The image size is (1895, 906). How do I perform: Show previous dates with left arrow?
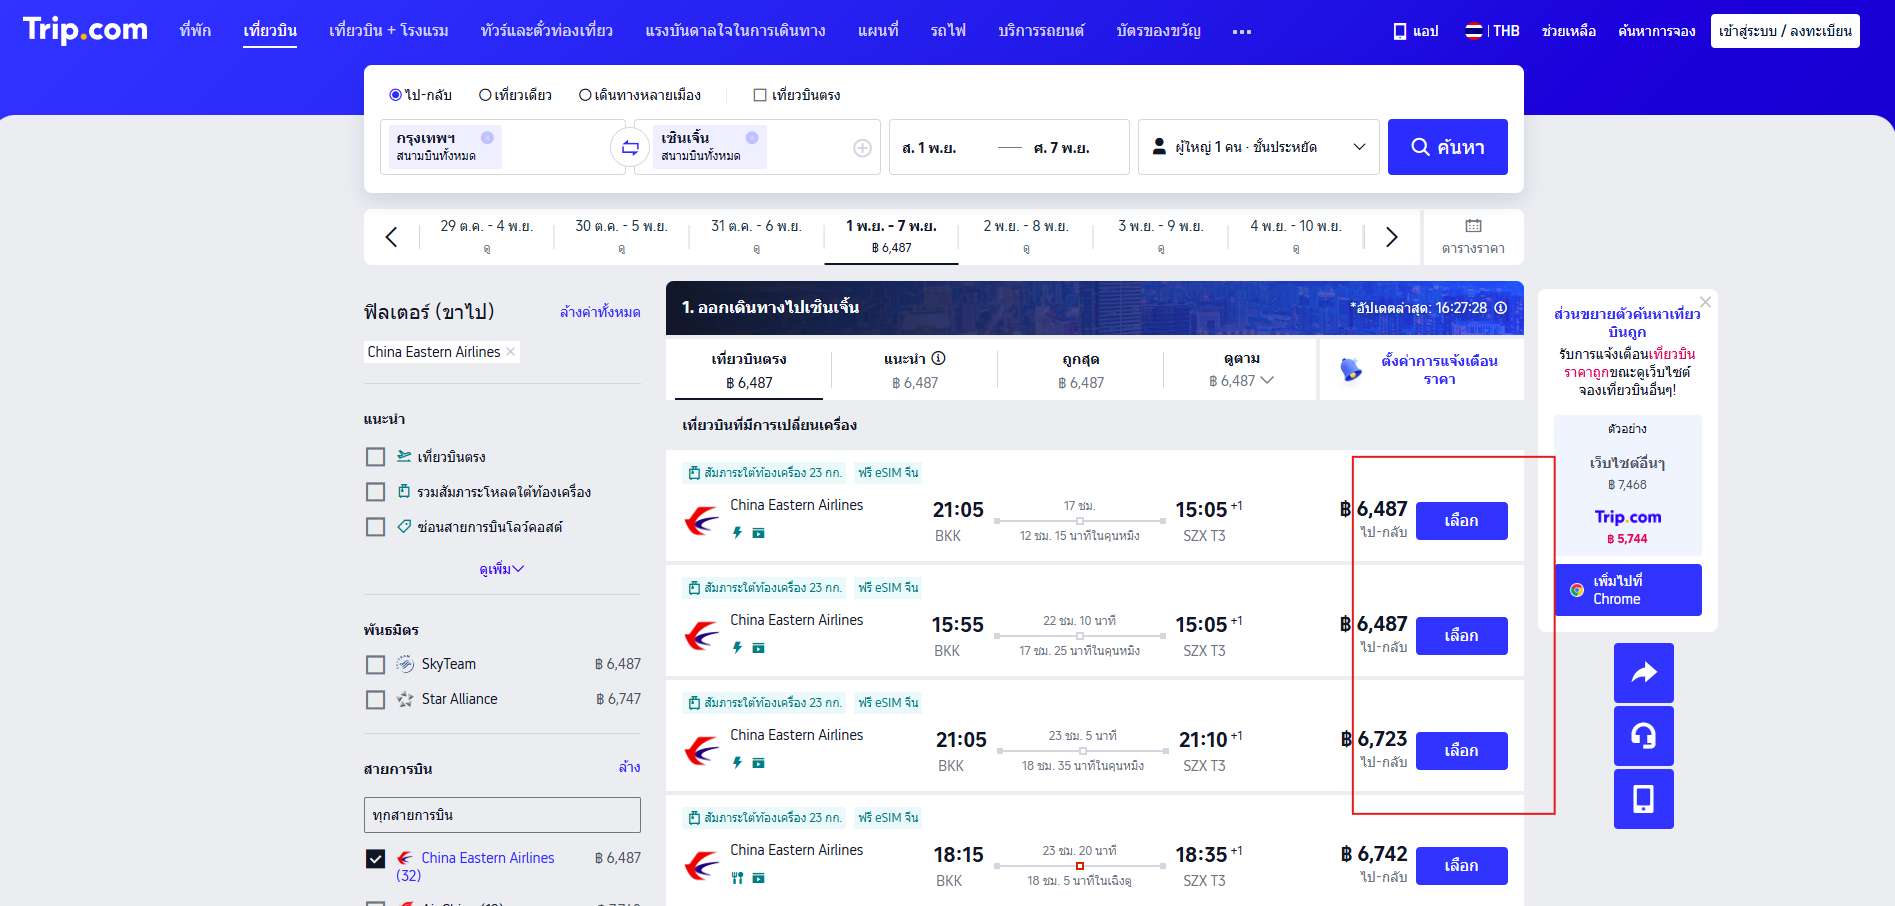pyautogui.click(x=391, y=237)
